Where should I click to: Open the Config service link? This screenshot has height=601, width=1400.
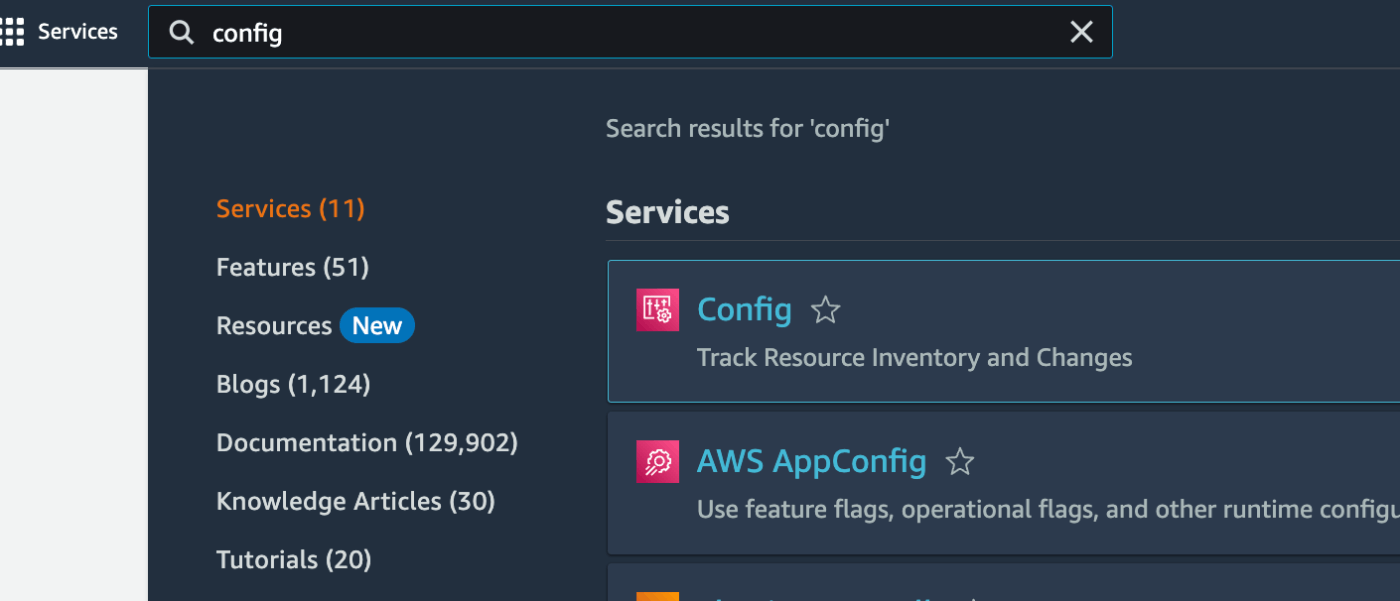(744, 310)
